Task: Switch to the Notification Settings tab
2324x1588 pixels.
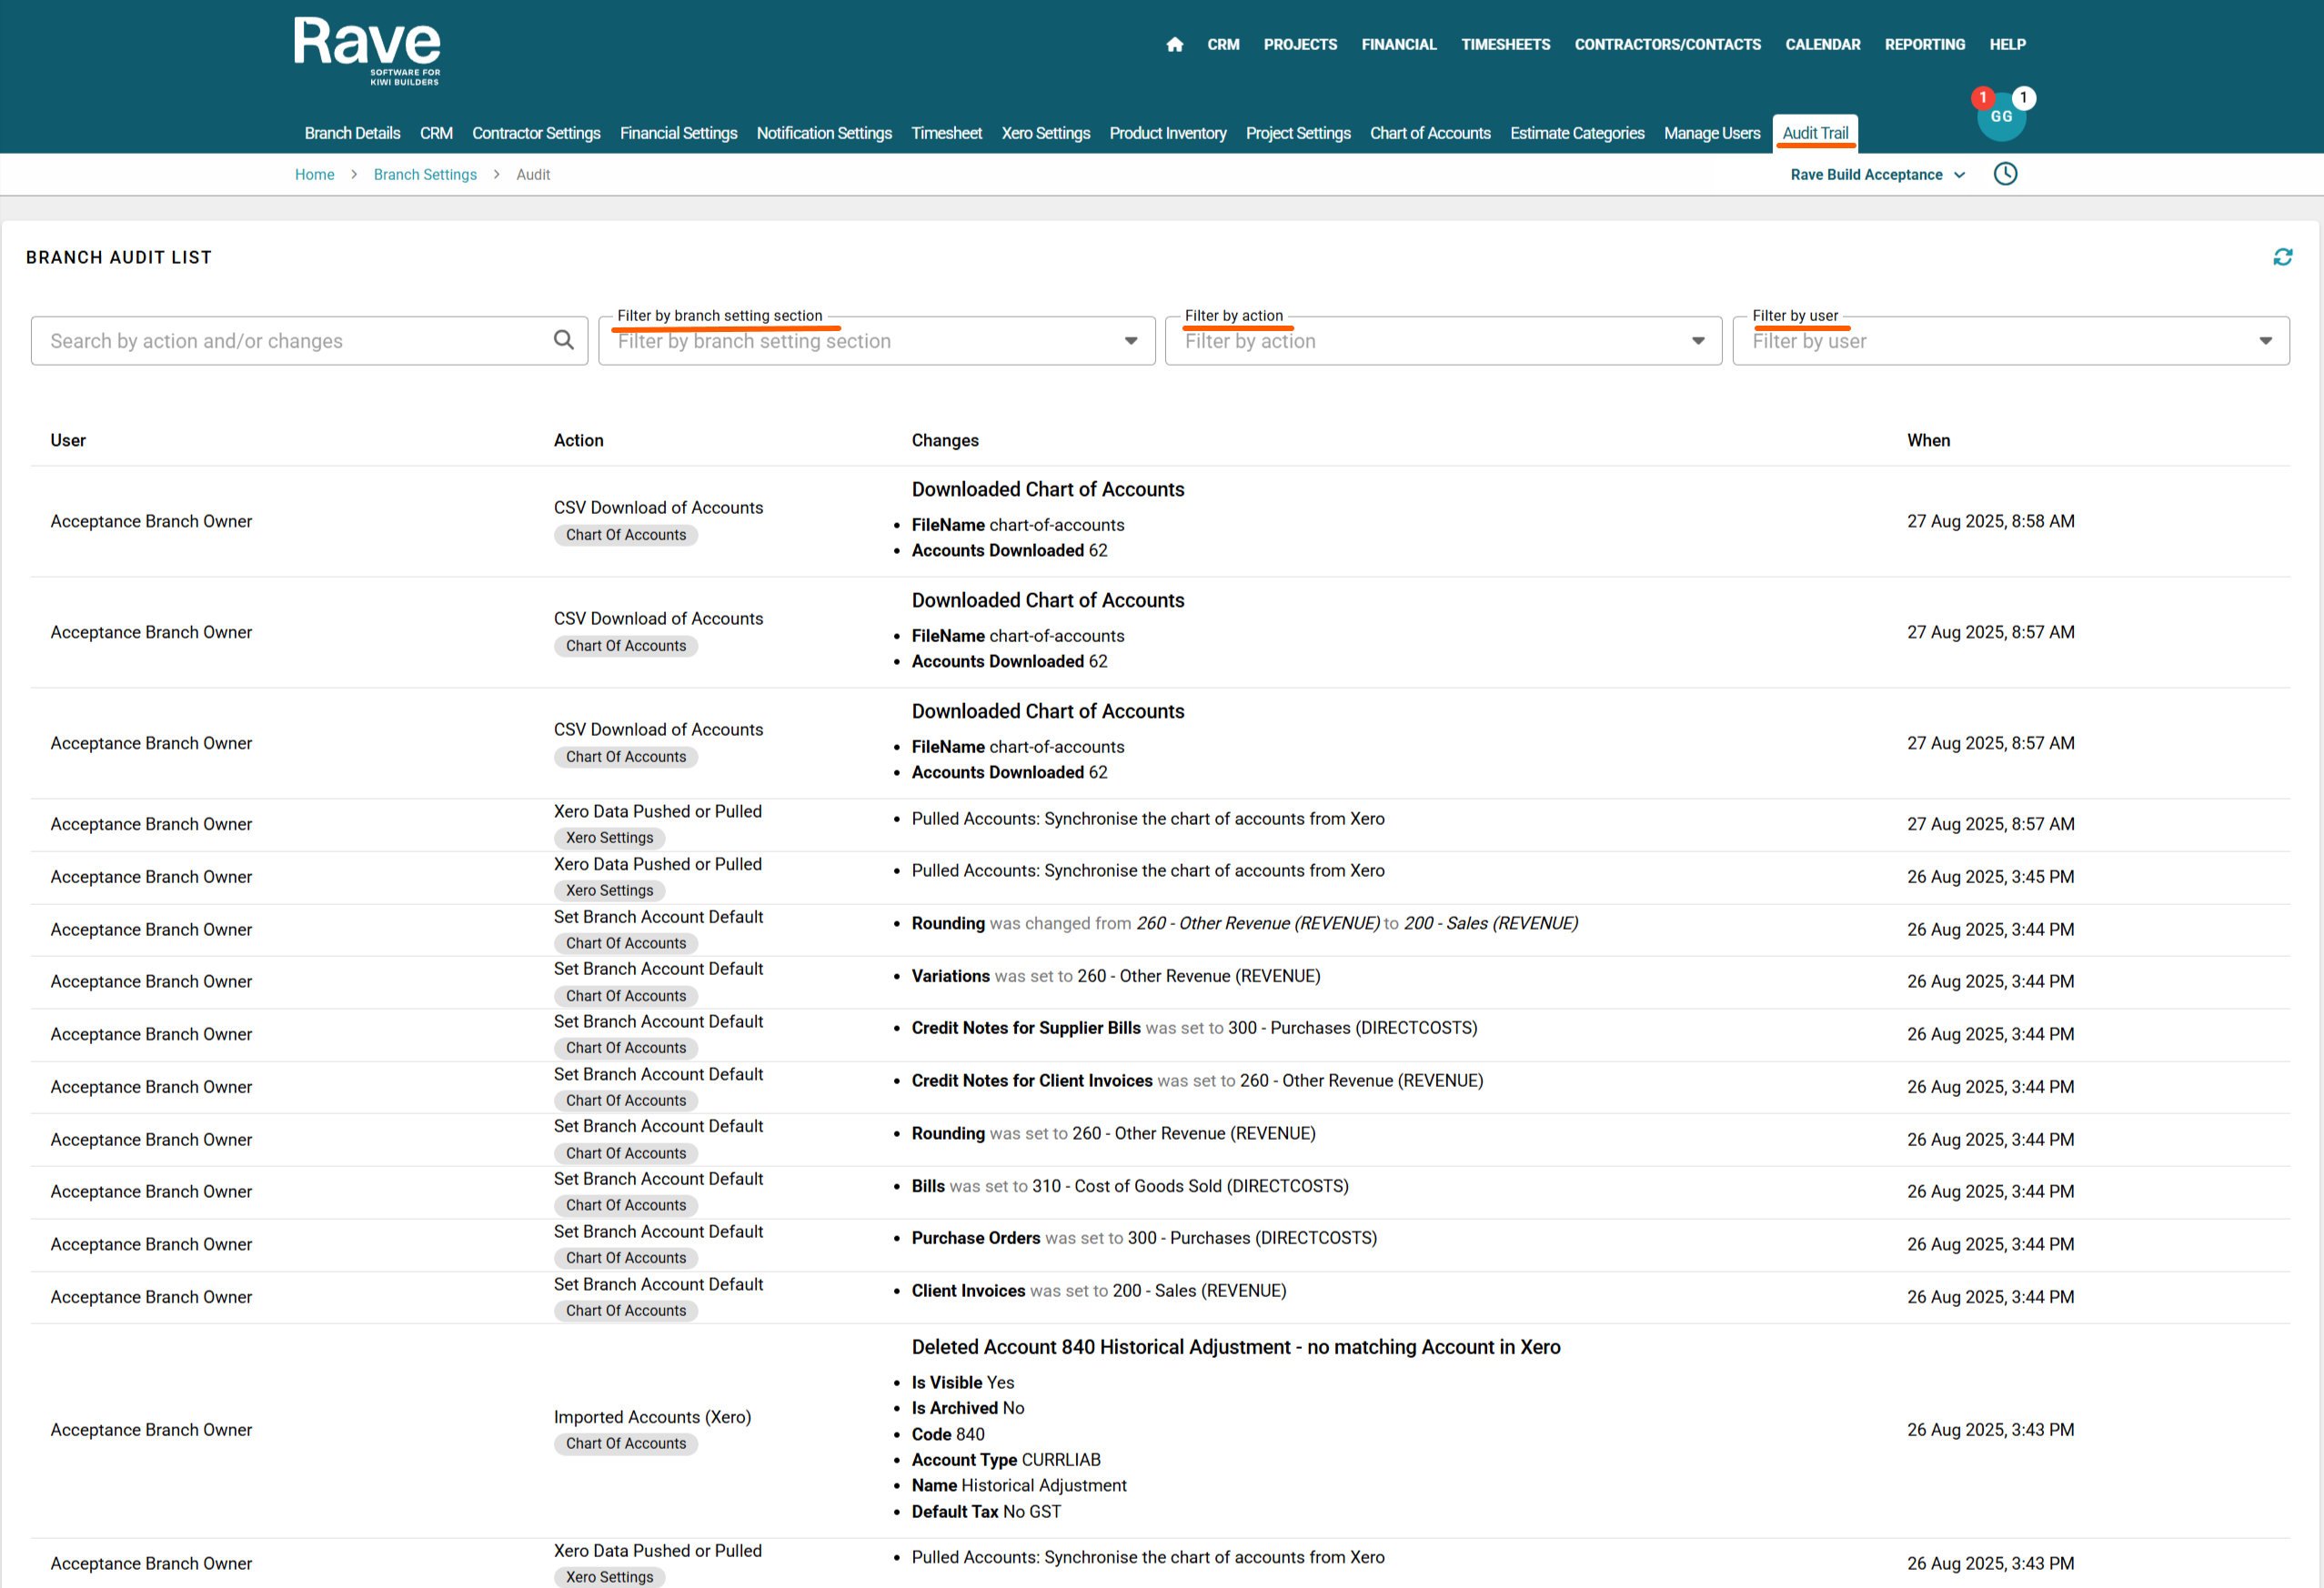Action: click(x=823, y=133)
